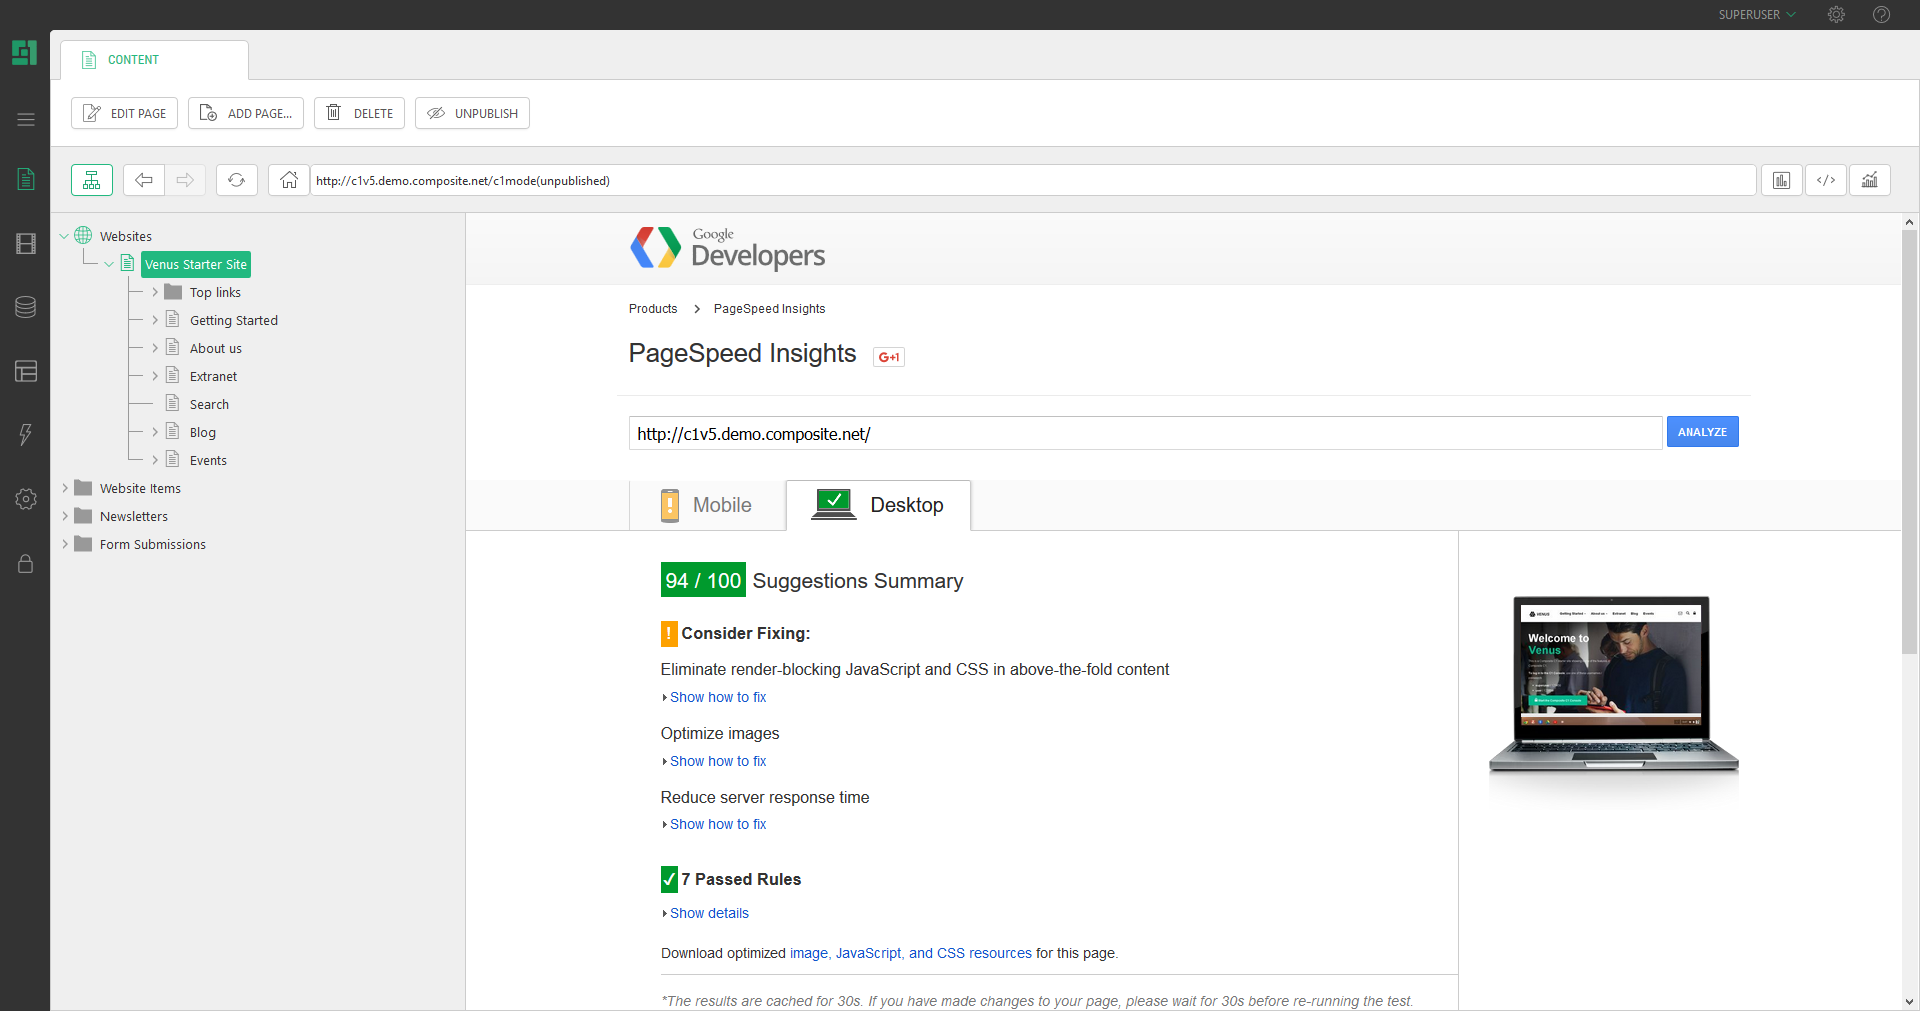
Task: Open the Data perspective (database icon)
Action: point(24,307)
